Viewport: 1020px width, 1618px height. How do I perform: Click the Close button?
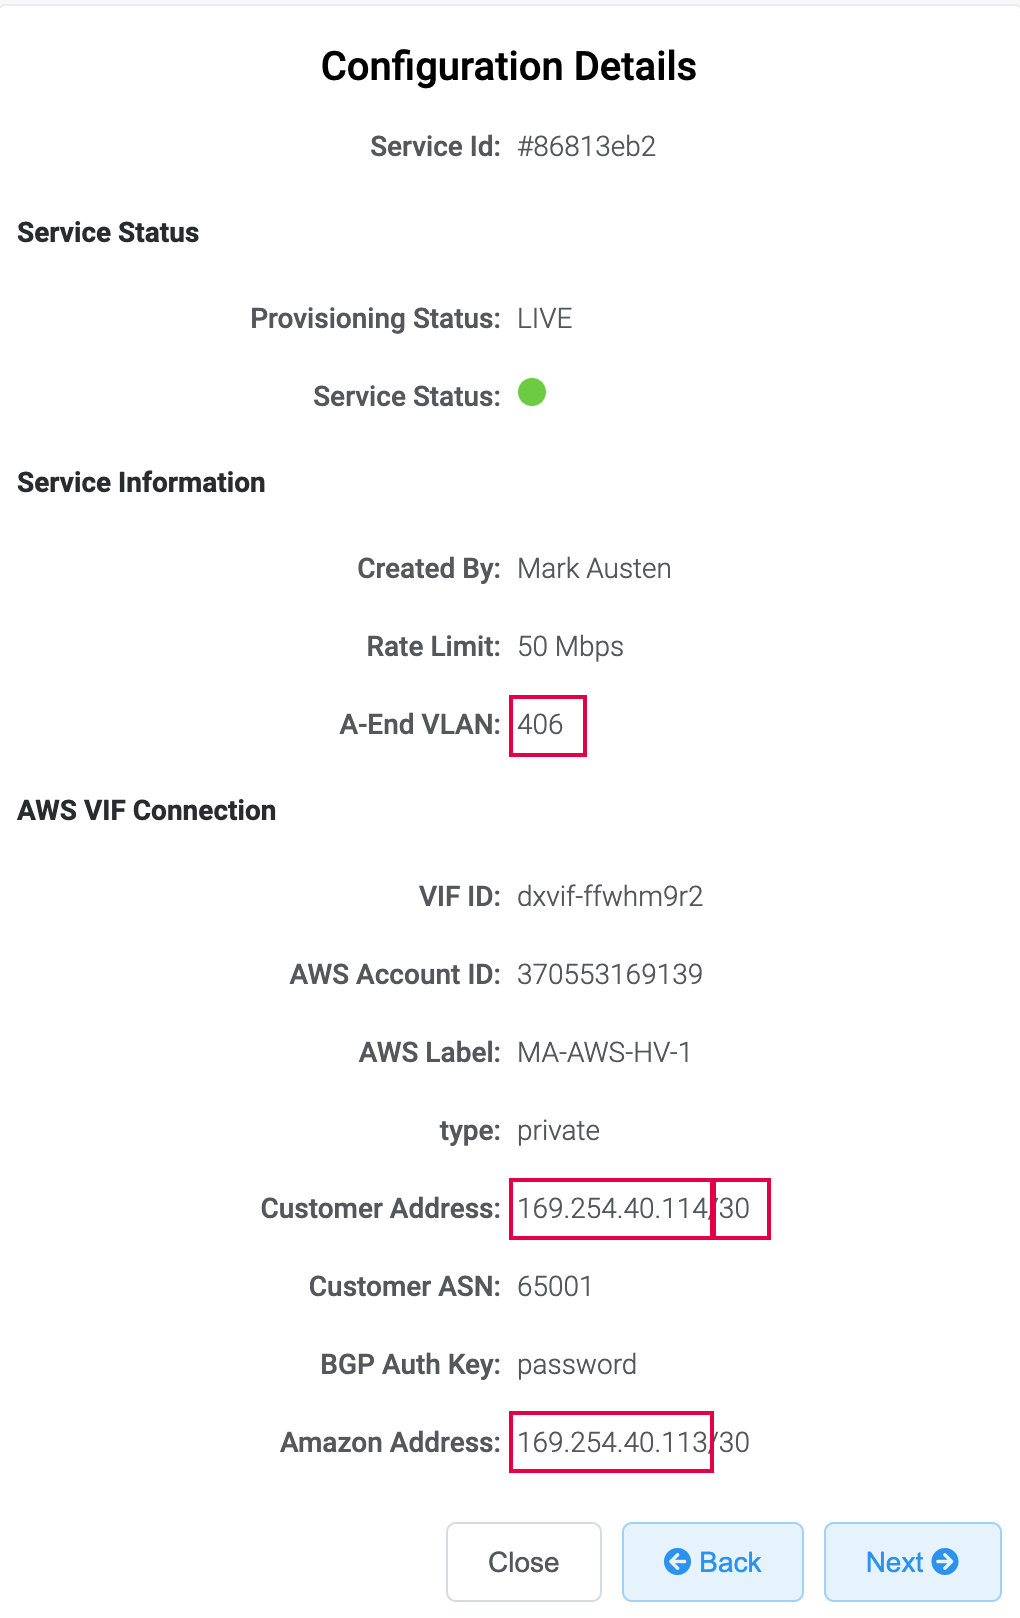point(523,1561)
